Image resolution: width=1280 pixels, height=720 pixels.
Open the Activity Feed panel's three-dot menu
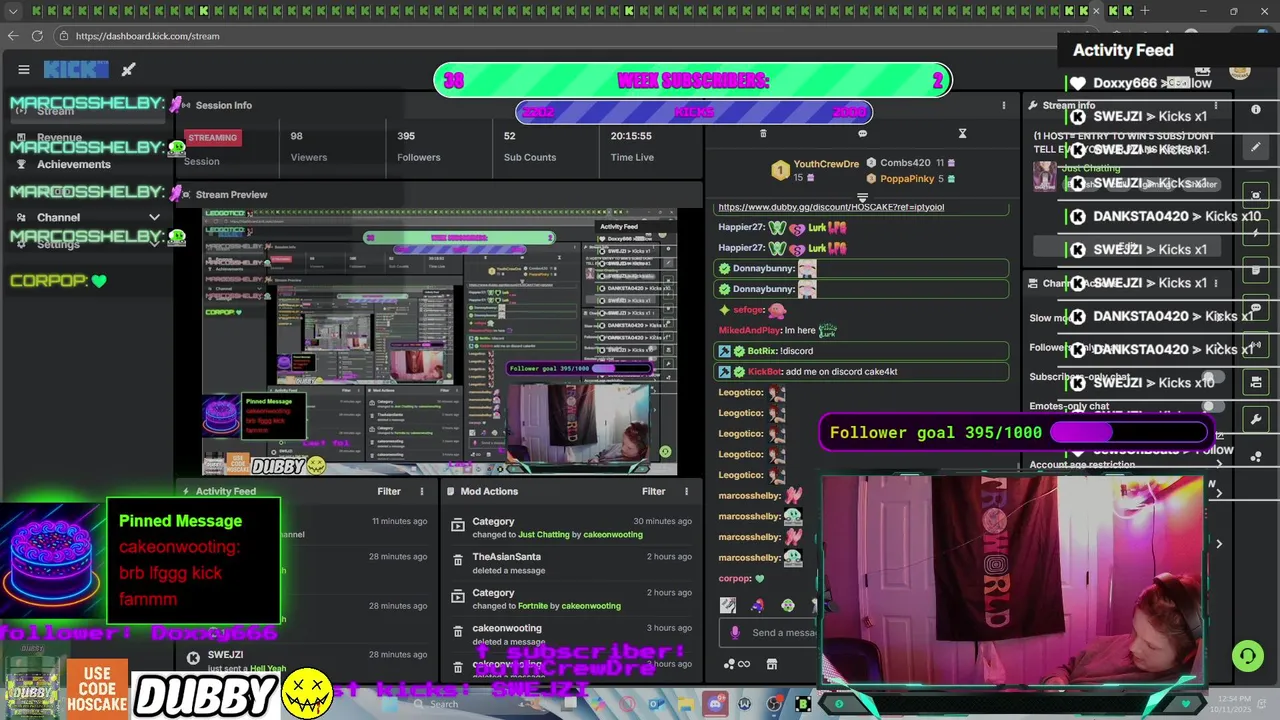click(x=422, y=491)
